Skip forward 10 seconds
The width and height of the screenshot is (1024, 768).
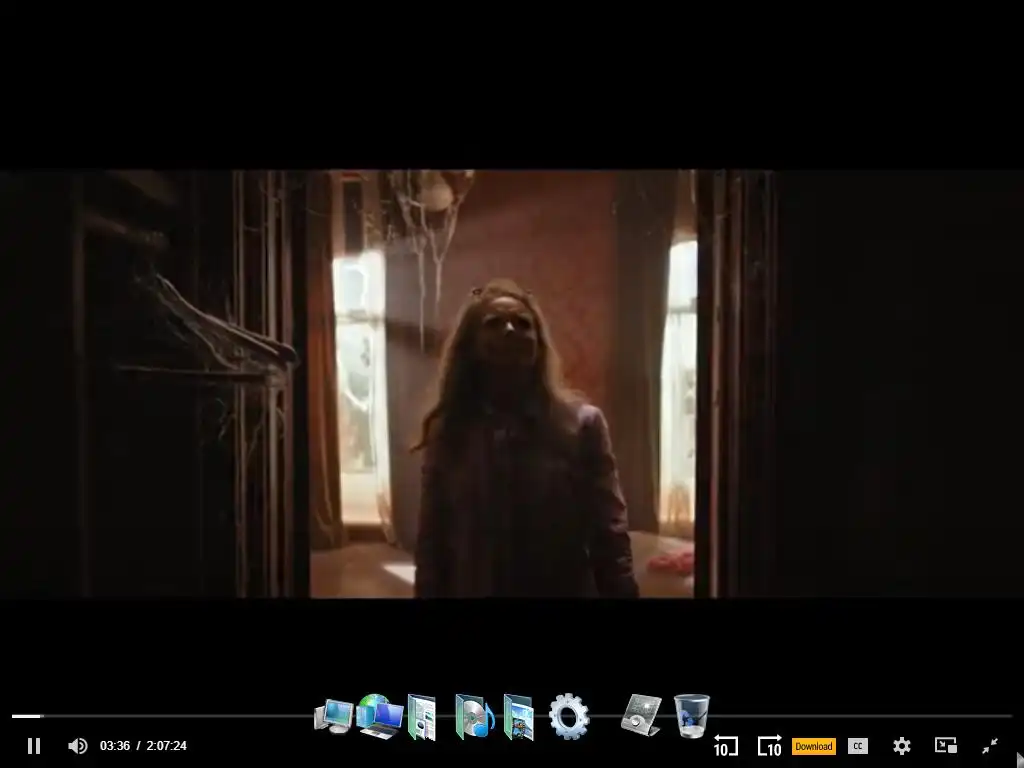point(769,746)
